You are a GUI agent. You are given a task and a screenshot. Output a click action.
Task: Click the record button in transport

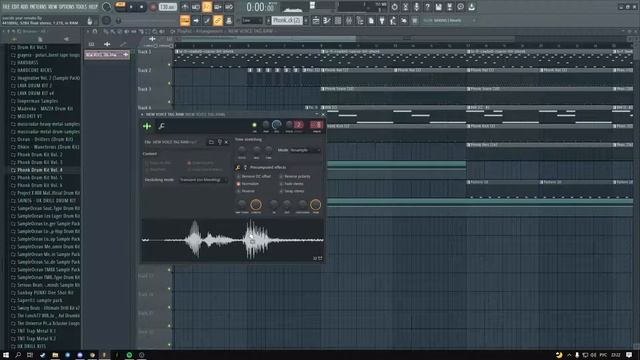(x=153, y=7)
